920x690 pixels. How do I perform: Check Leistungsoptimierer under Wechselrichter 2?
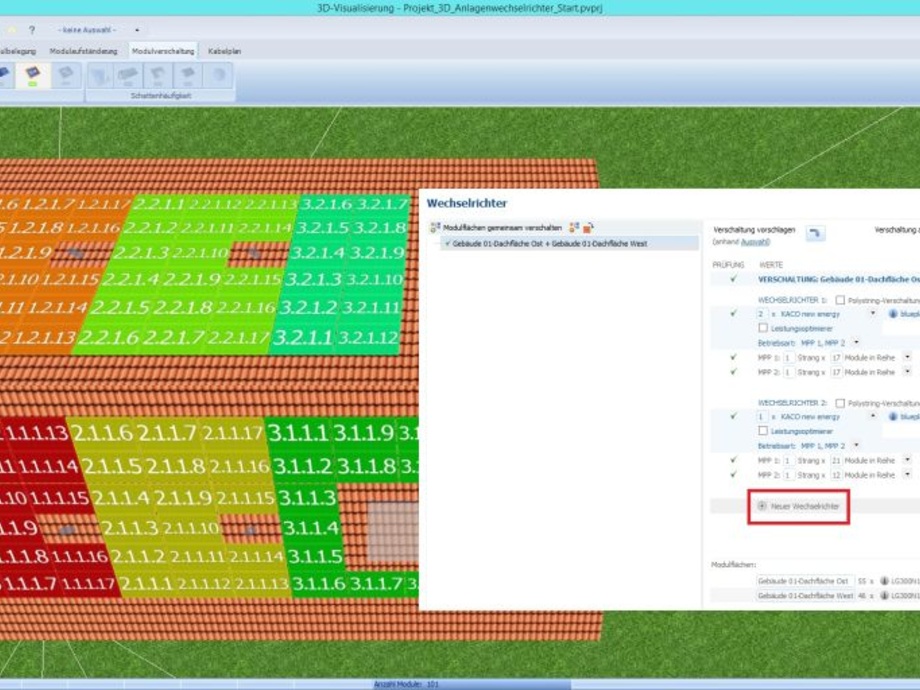point(764,431)
